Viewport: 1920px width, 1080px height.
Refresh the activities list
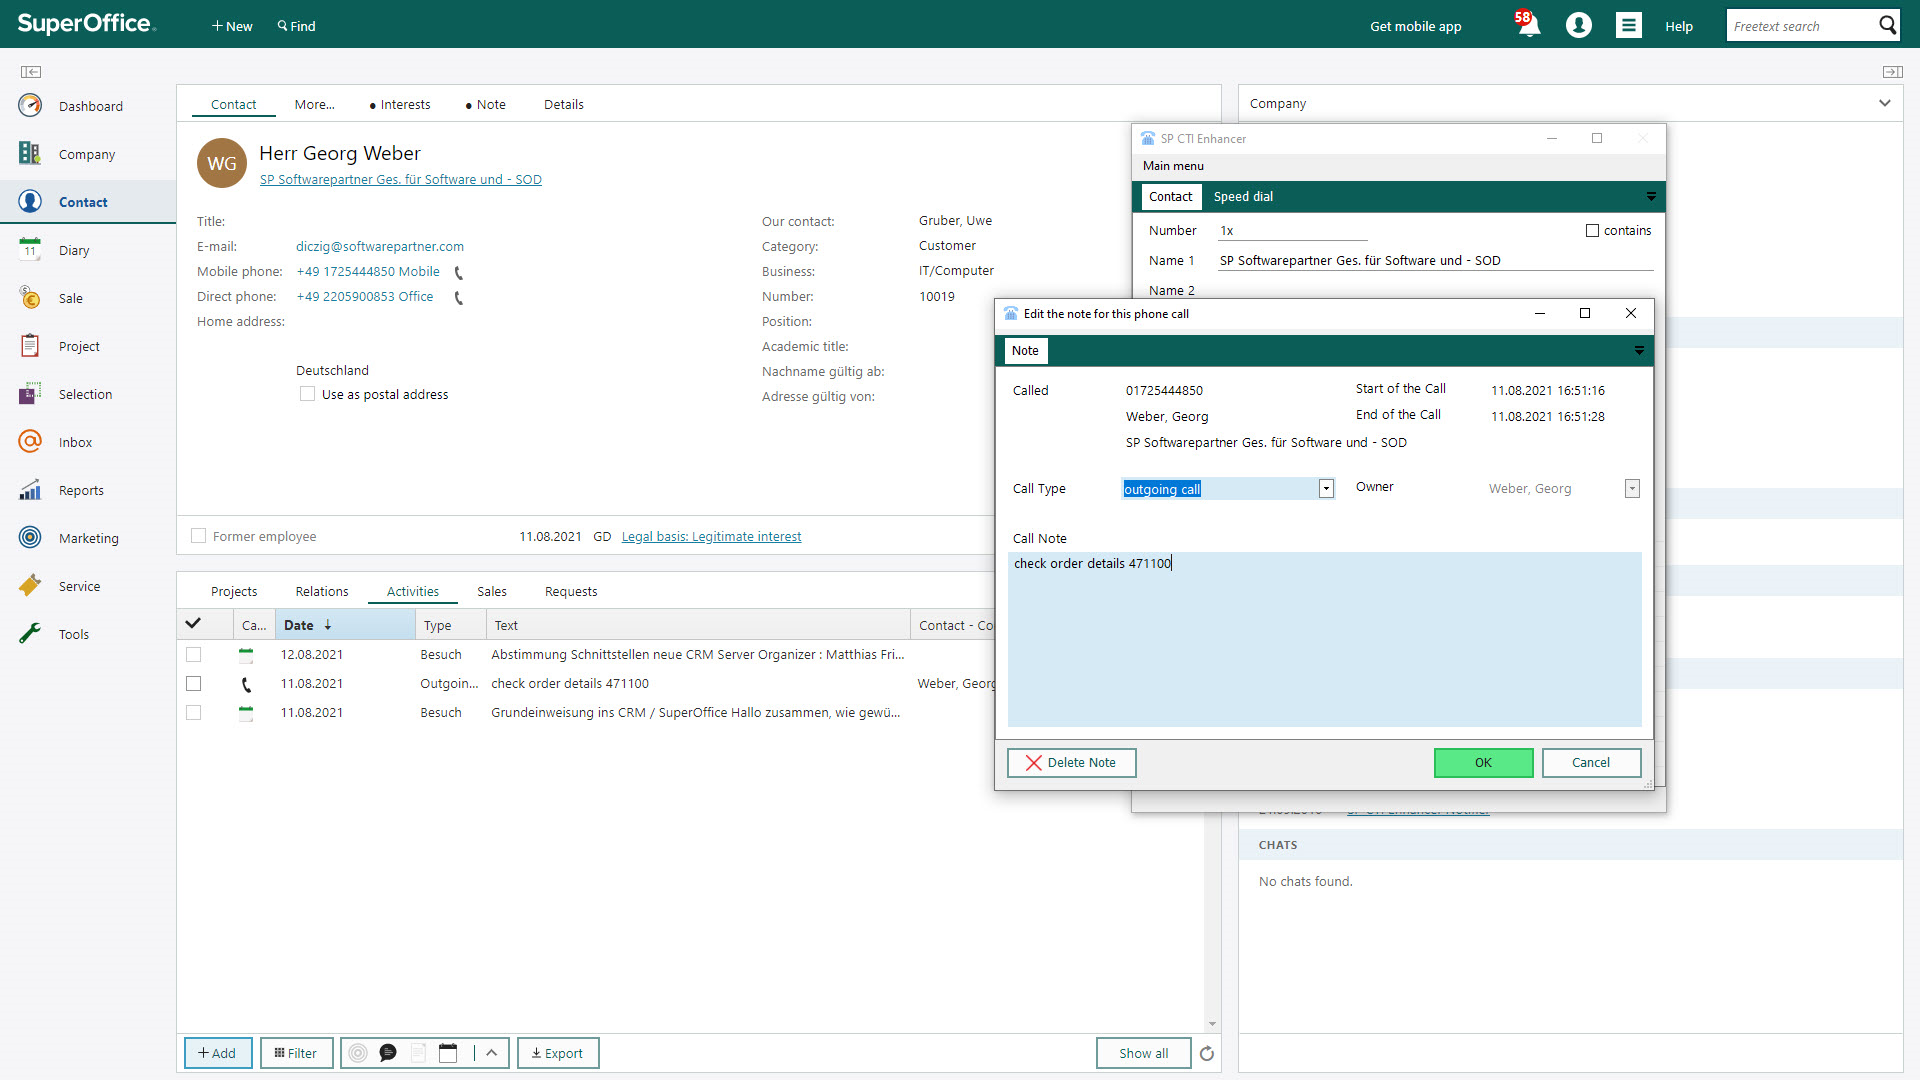1207,1053
